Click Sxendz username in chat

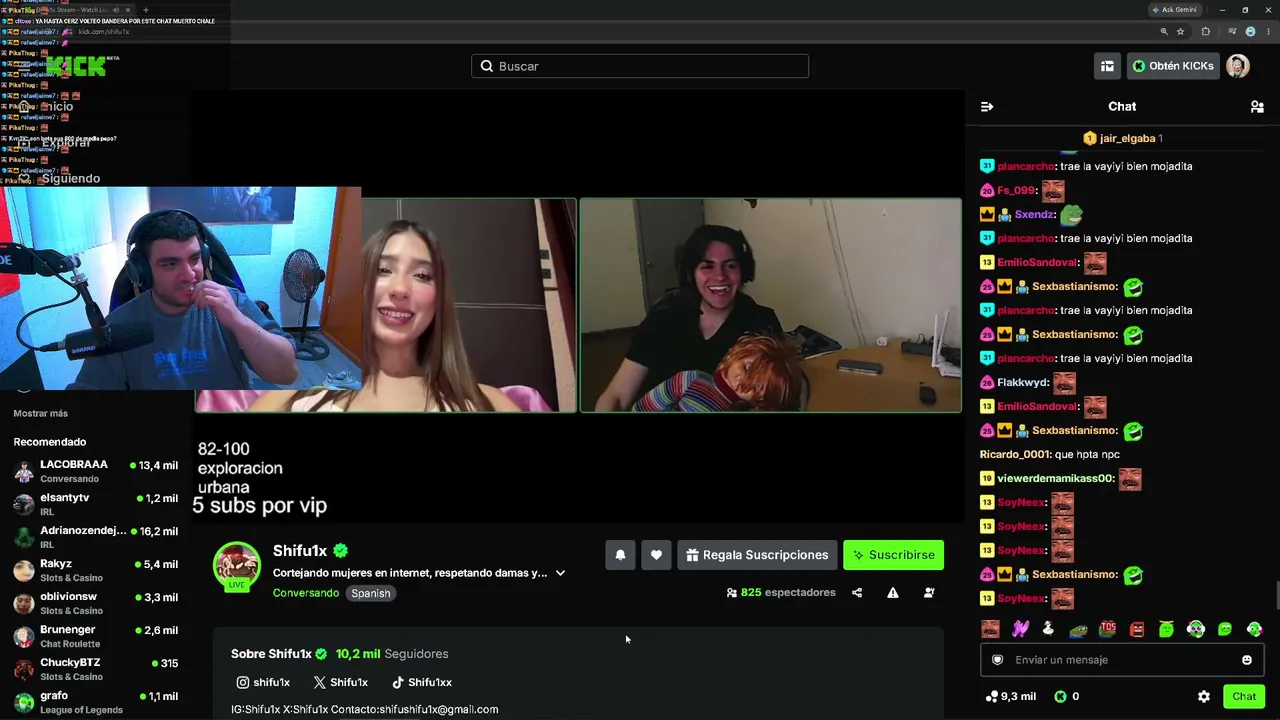[1035, 214]
